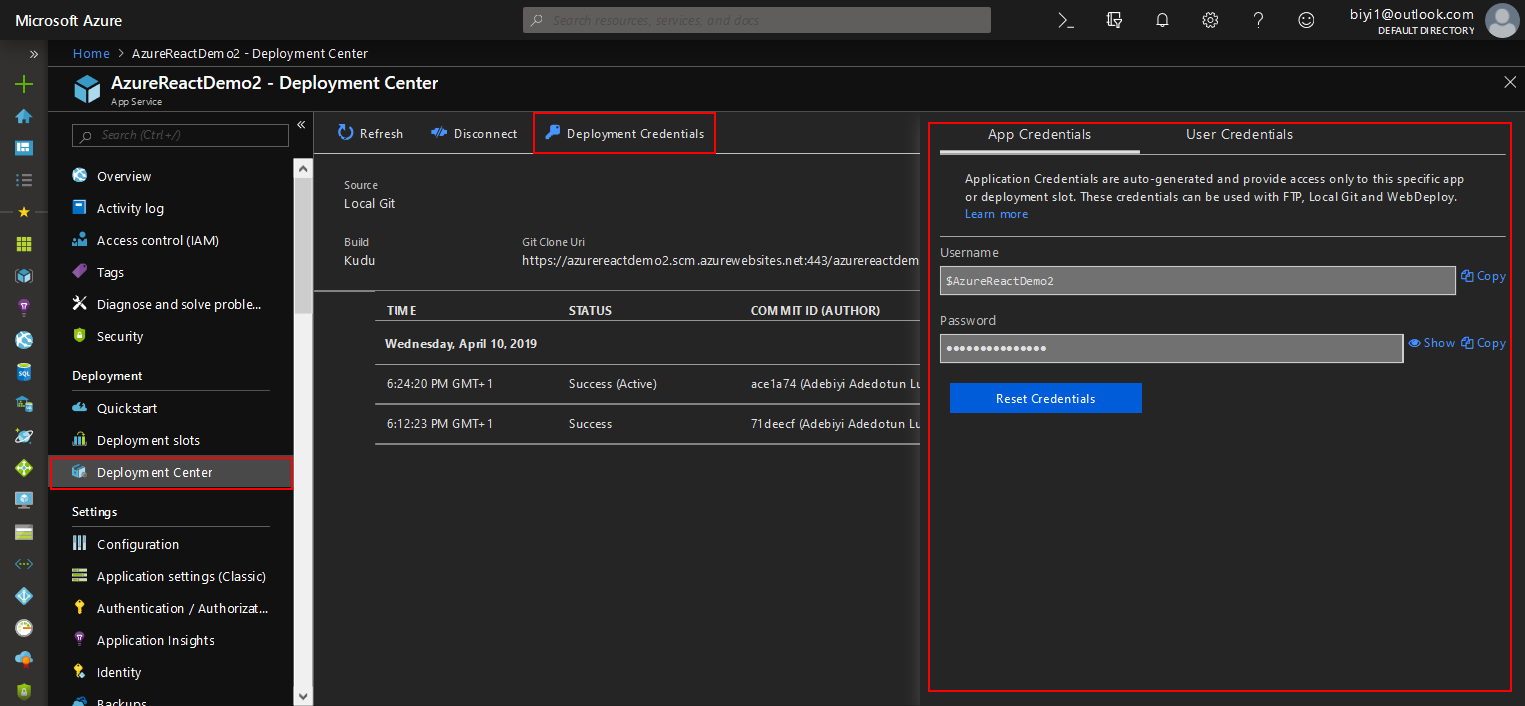Open the Home icon in the Azure sidebar
Screen dimensions: 1525x706
pos(24,116)
